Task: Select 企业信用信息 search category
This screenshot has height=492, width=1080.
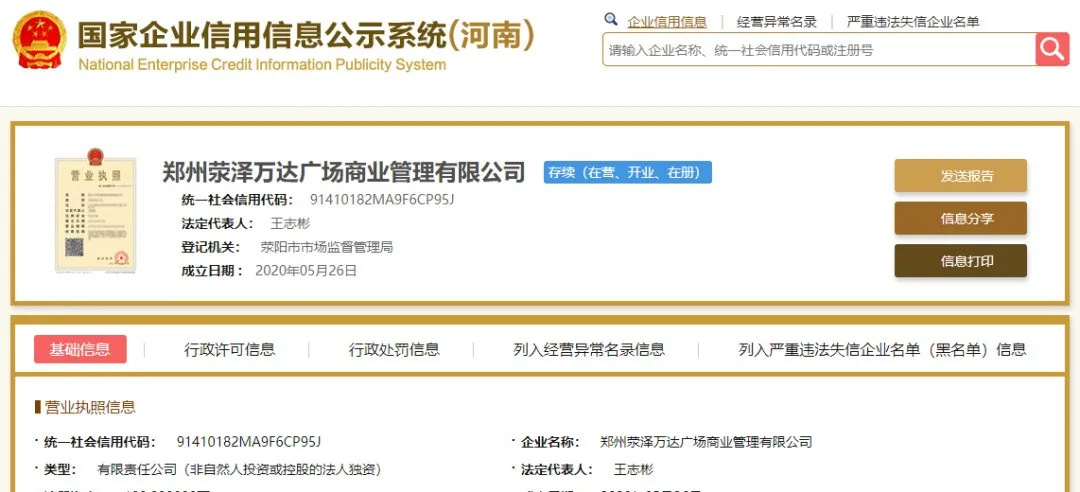Action: (667, 22)
